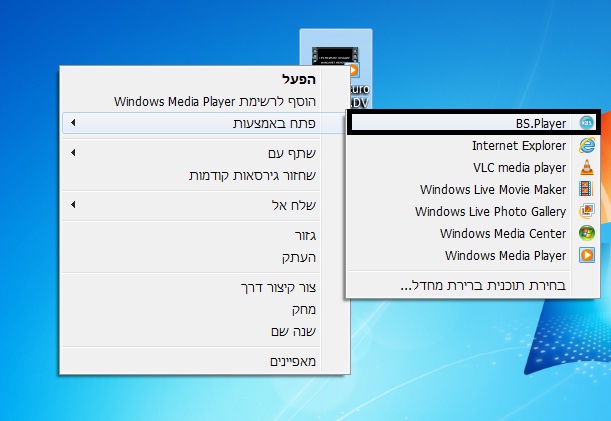Click the Windows Media Player icon in submenu

tap(586, 256)
